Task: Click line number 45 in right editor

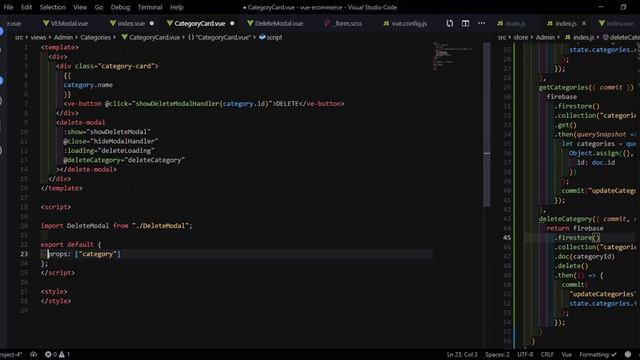Action: pyautogui.click(x=507, y=238)
